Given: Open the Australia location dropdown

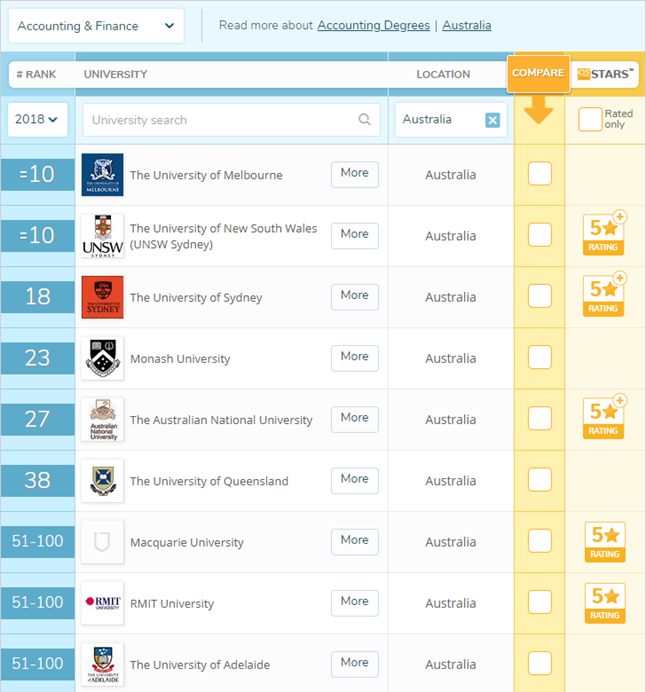Looking at the screenshot, I should [451, 120].
